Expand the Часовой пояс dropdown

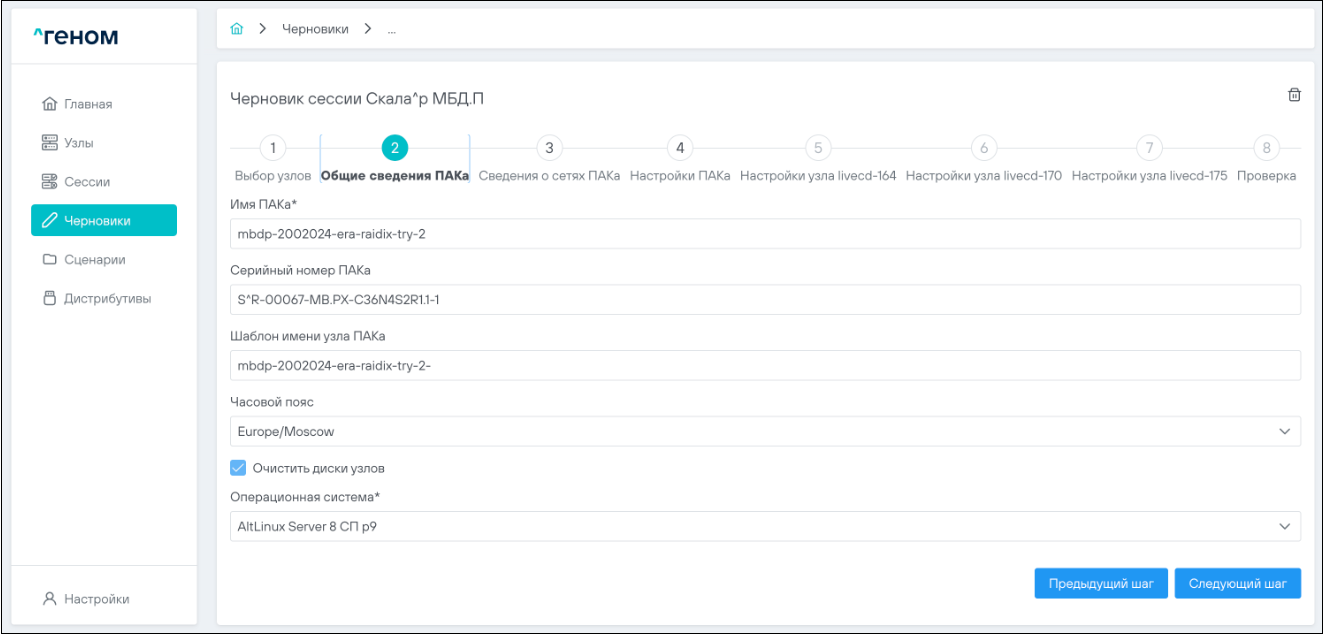point(1284,432)
